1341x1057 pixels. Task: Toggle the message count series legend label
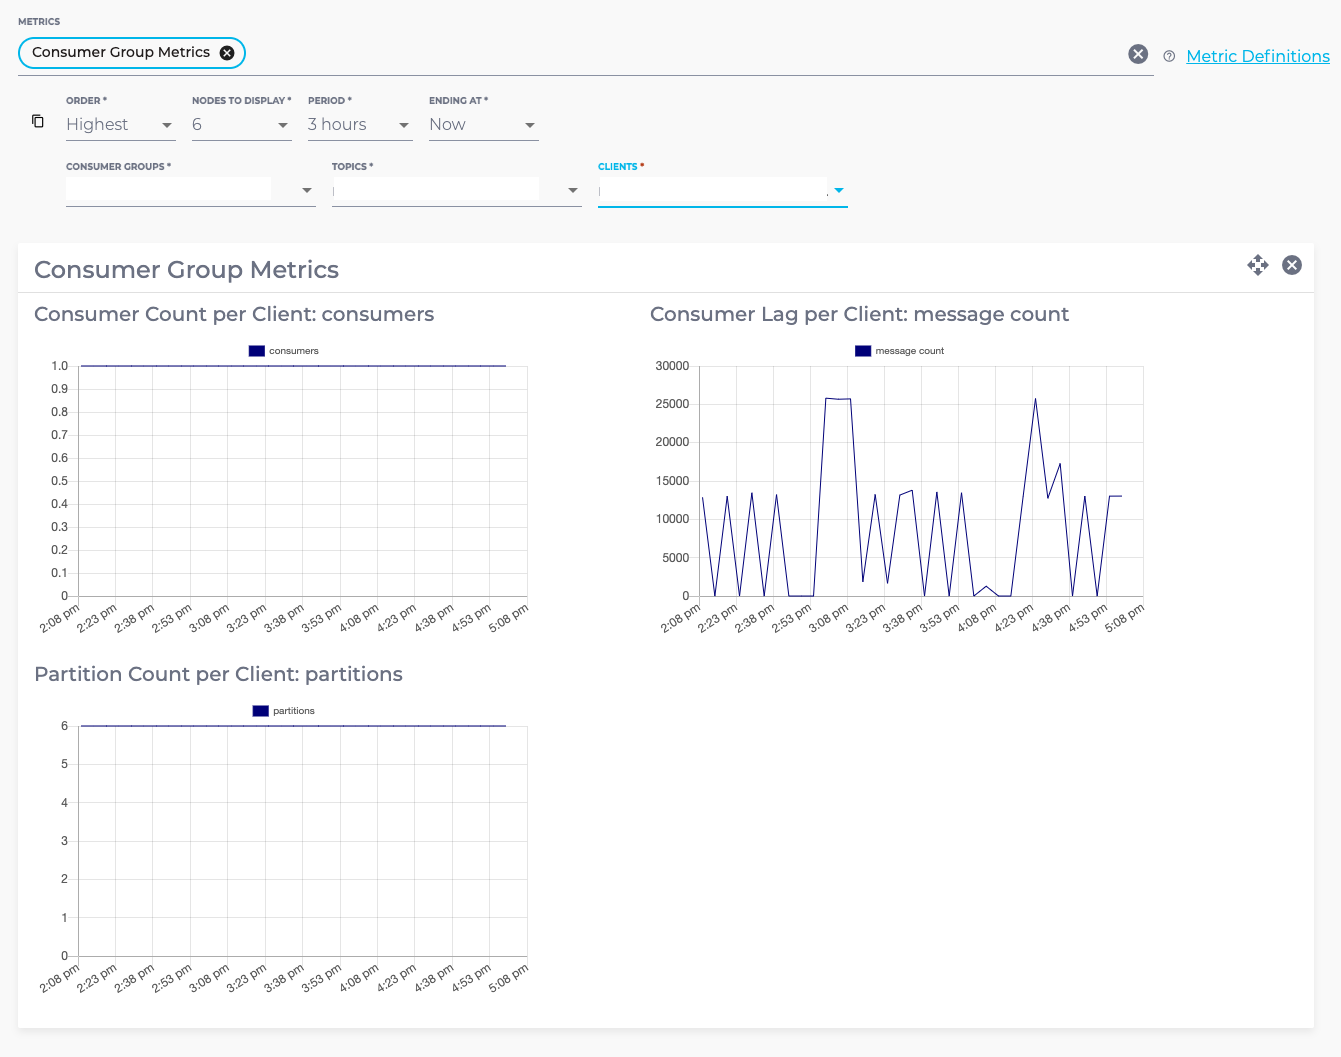click(x=909, y=351)
